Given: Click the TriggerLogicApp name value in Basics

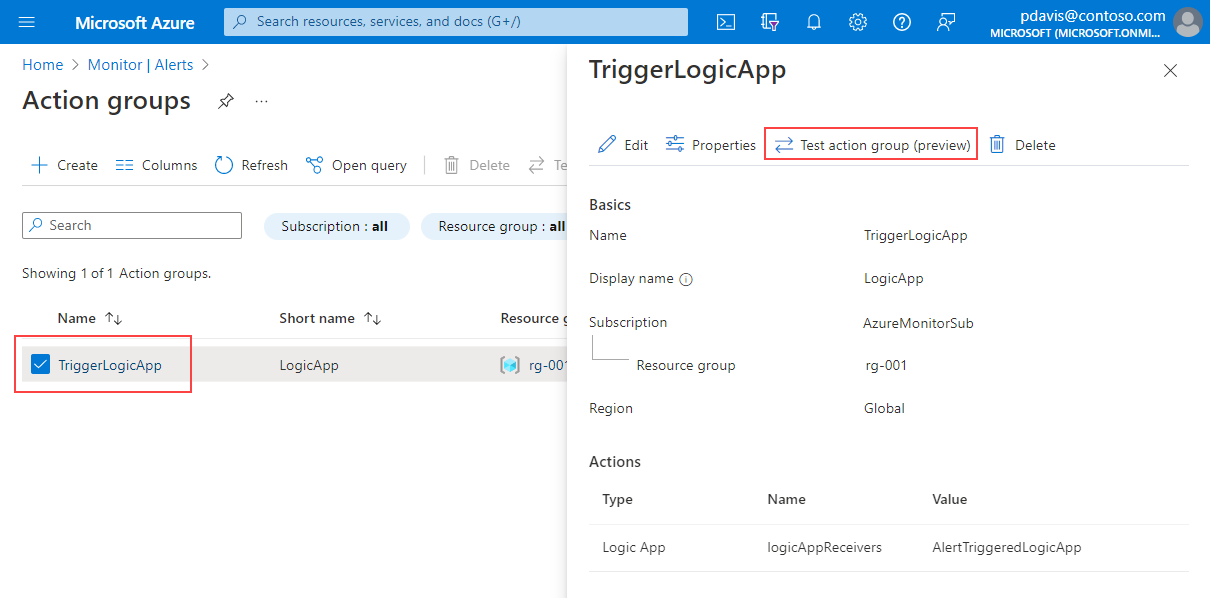Looking at the screenshot, I should pos(916,236).
